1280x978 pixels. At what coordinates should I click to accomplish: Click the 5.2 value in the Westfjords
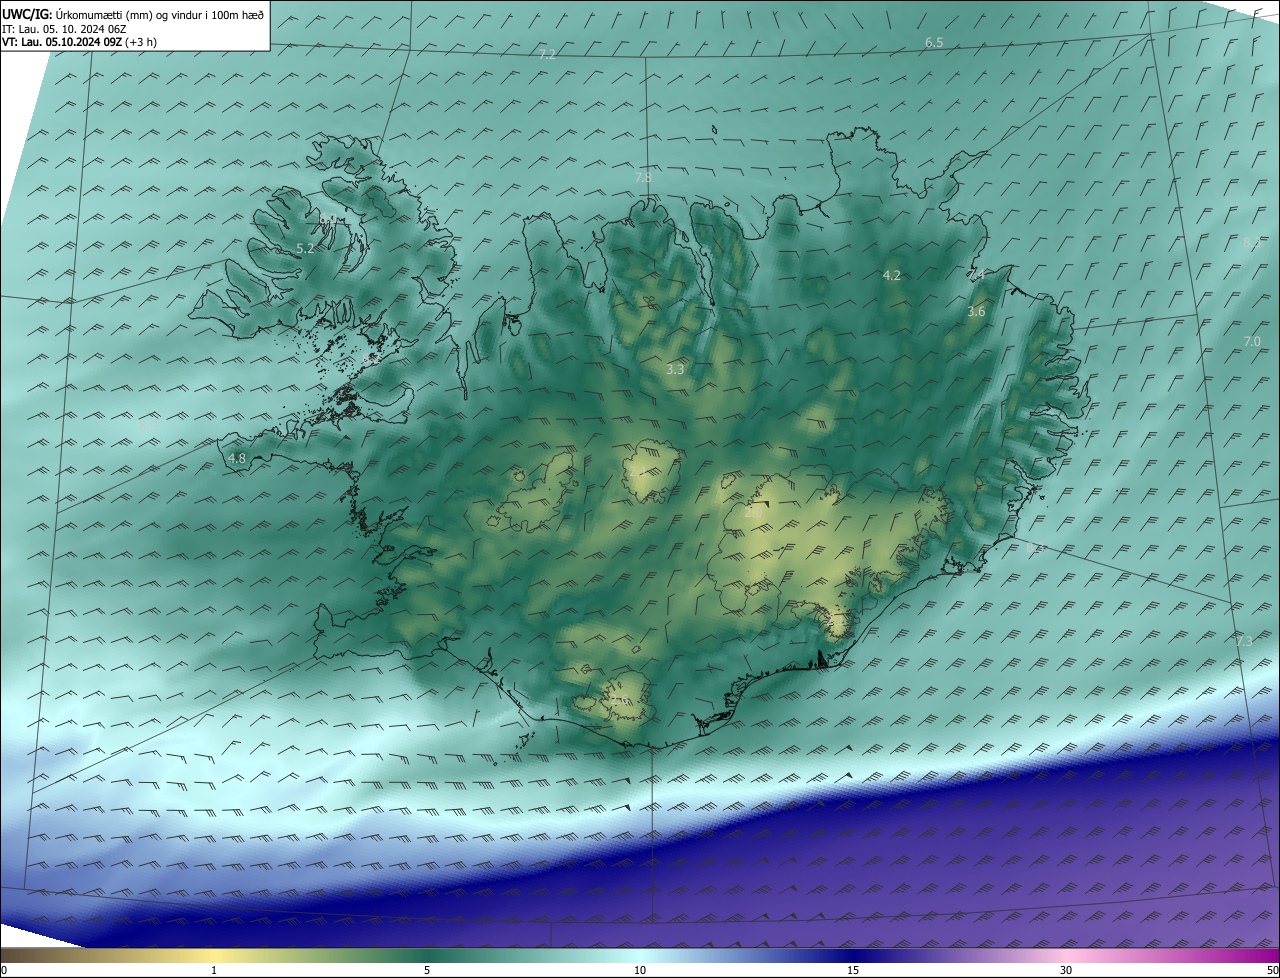pos(305,248)
